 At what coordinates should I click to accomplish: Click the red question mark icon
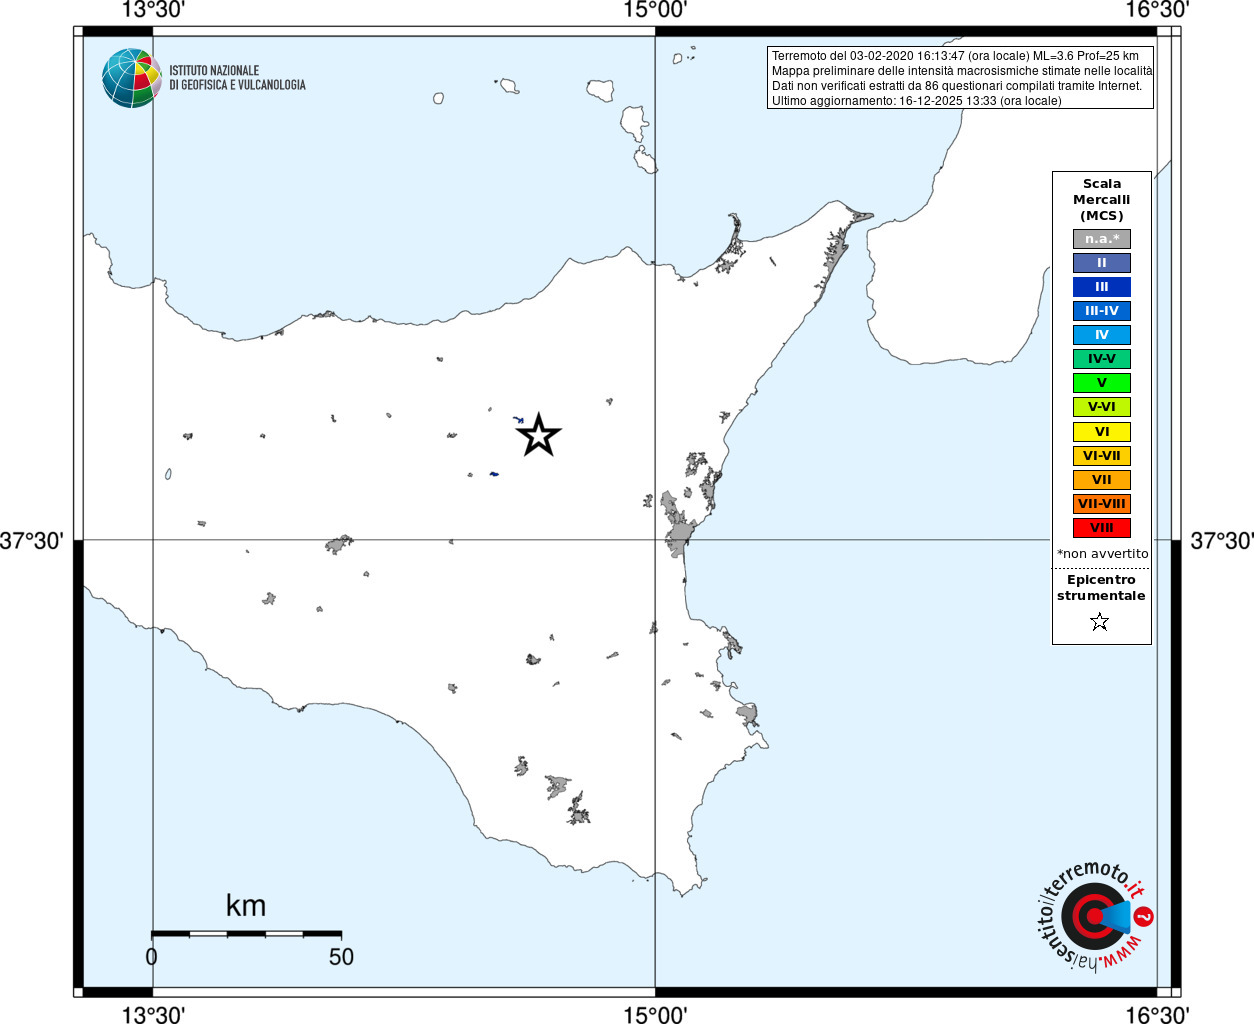(x=1145, y=916)
